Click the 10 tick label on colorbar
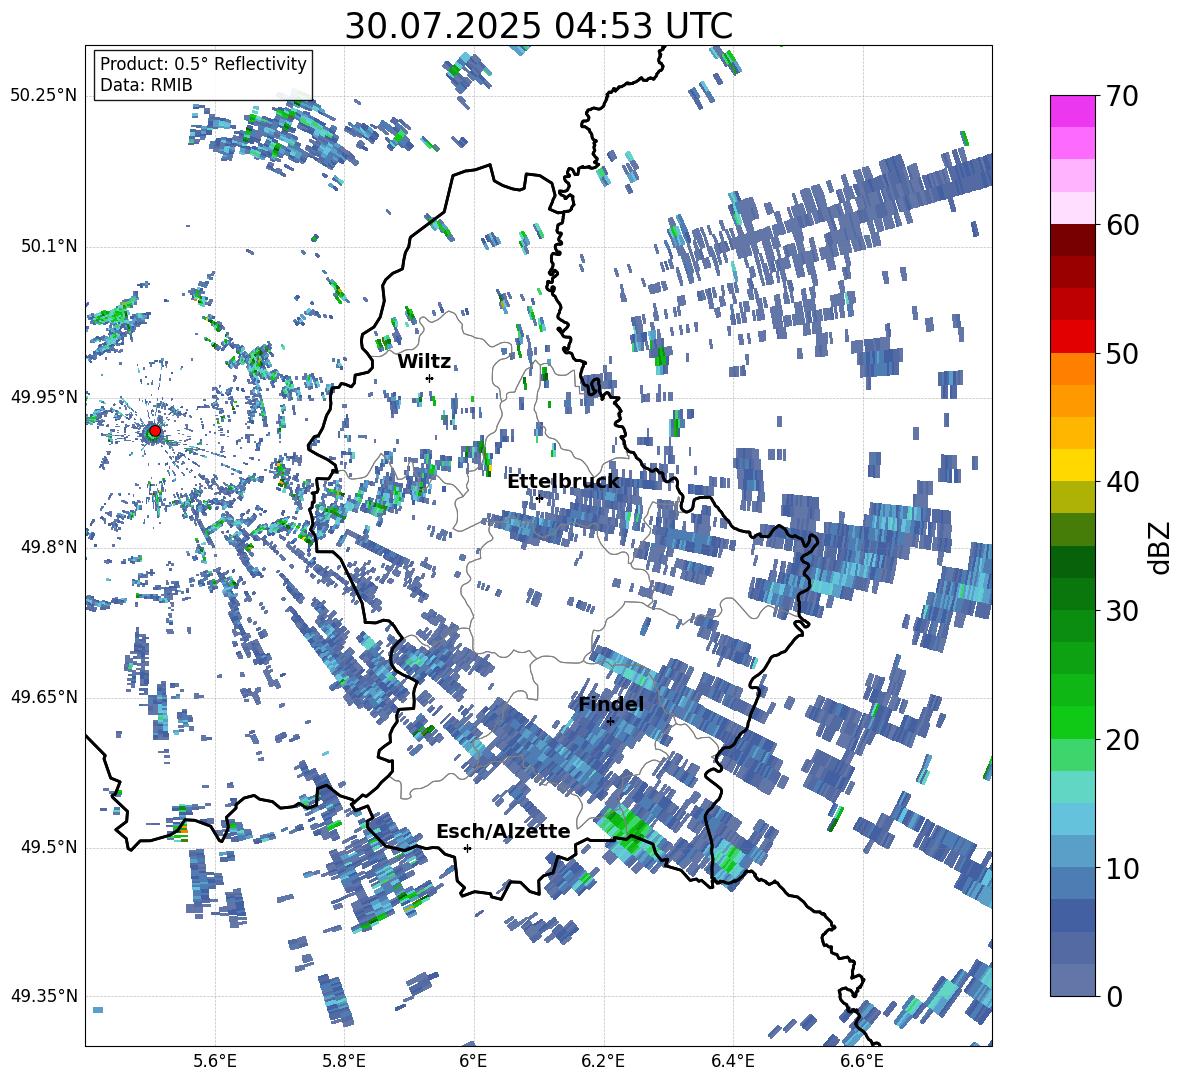Screen dimensions: 1184x1081 pyautogui.click(x=1122, y=868)
